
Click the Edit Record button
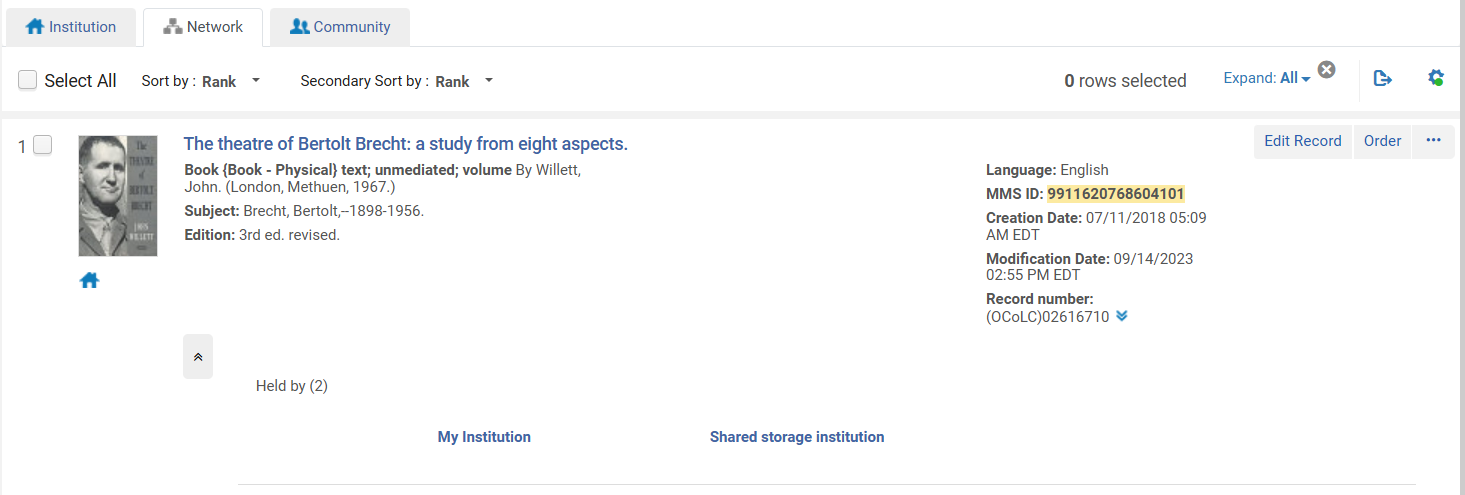(x=1302, y=141)
